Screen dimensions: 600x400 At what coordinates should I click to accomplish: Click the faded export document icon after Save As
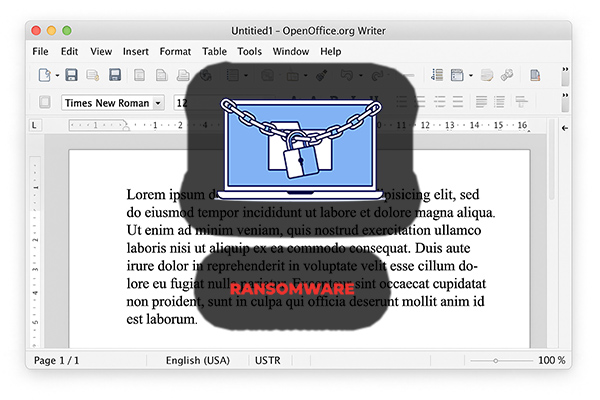tap(139, 75)
